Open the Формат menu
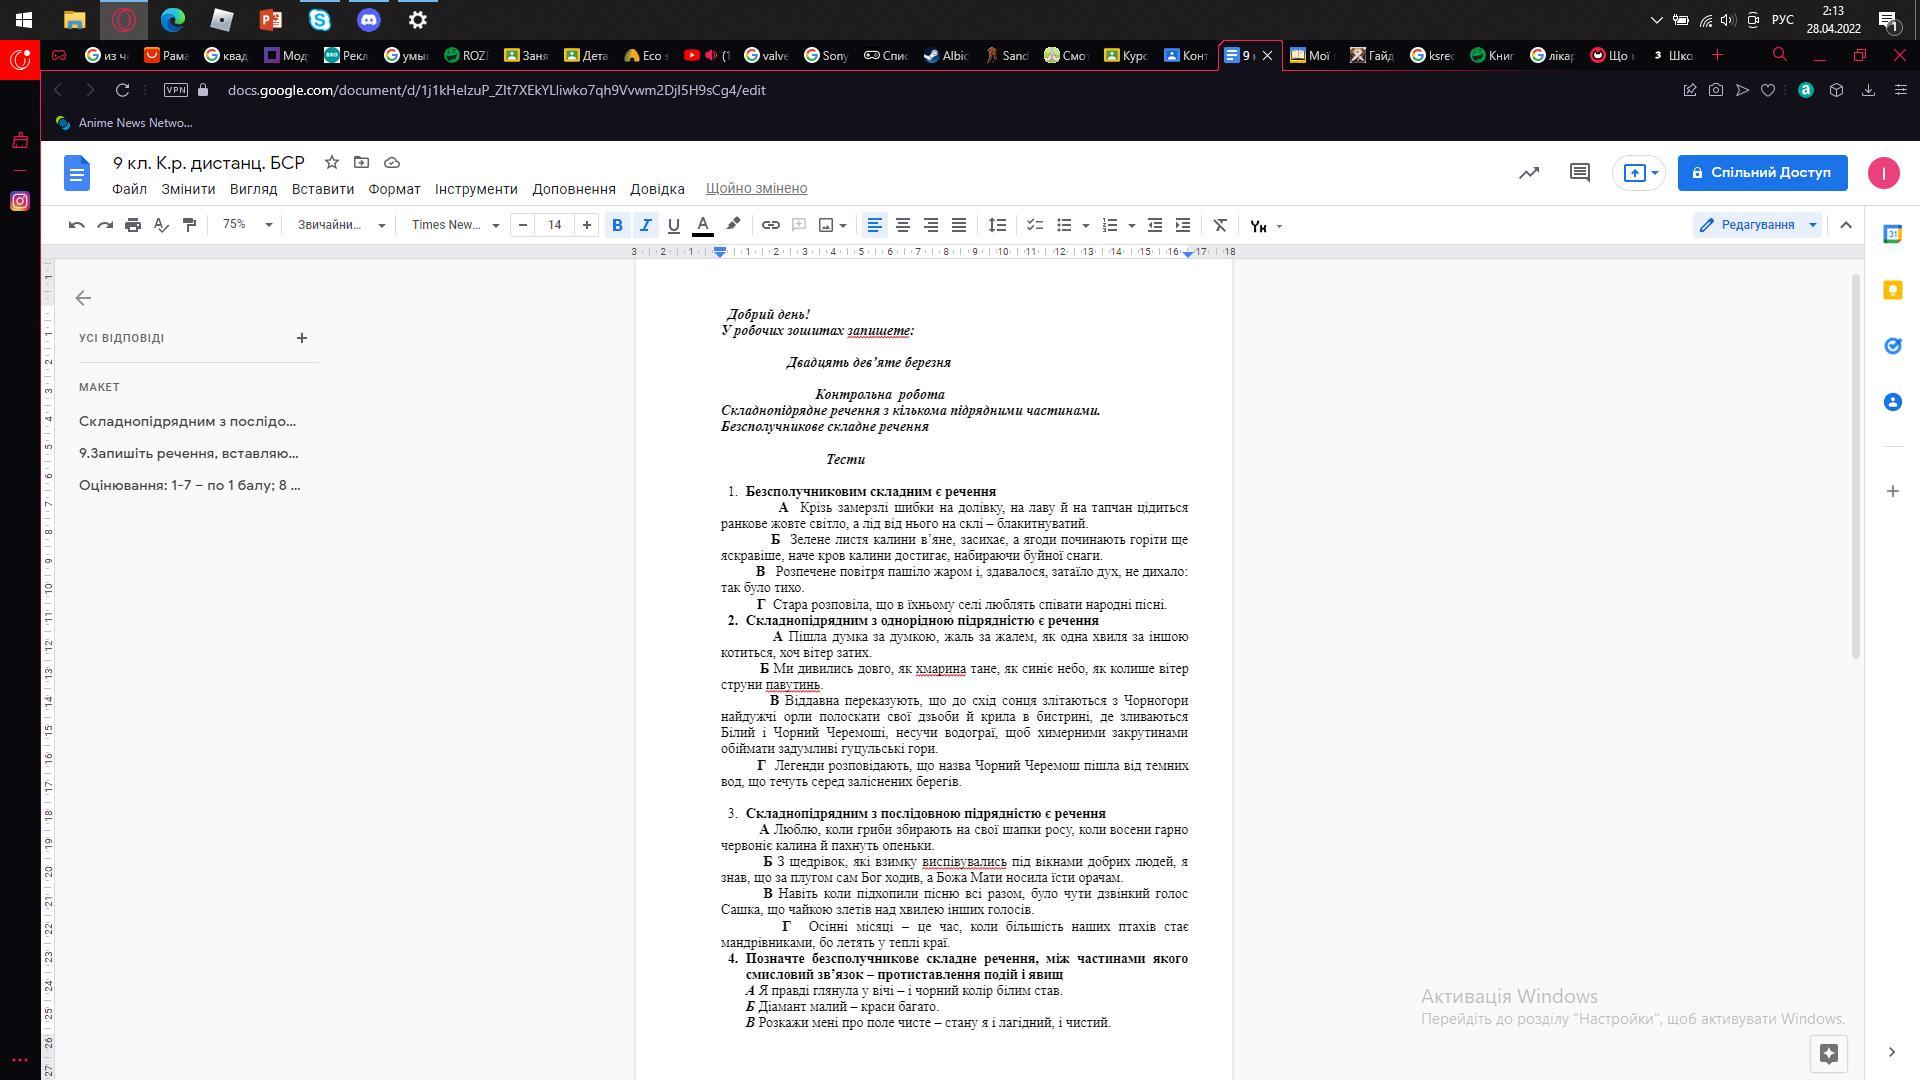This screenshot has width=1920, height=1080. click(x=394, y=189)
